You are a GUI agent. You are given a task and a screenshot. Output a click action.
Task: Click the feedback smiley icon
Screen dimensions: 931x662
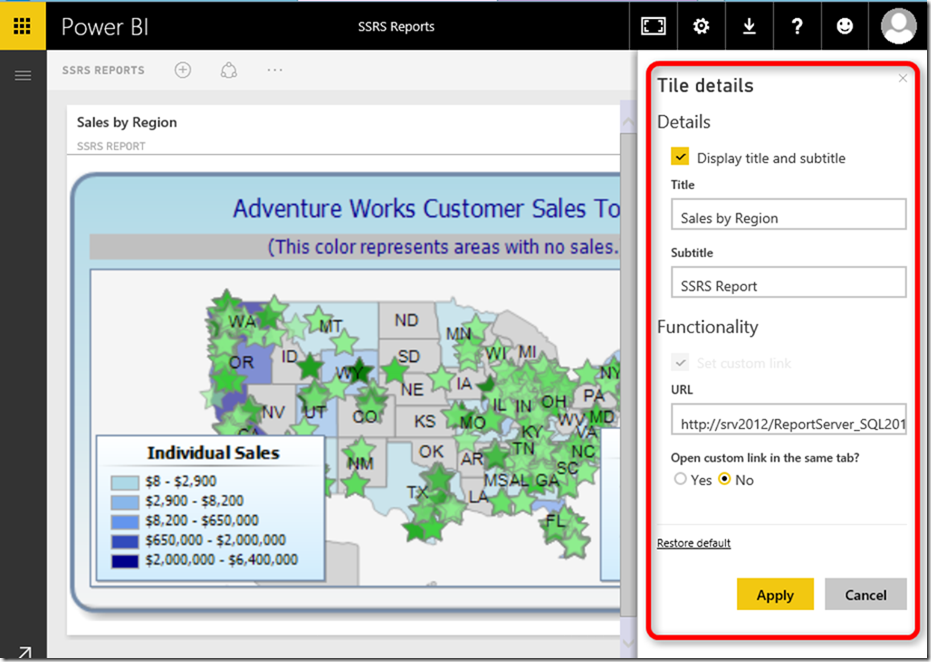[844, 26]
